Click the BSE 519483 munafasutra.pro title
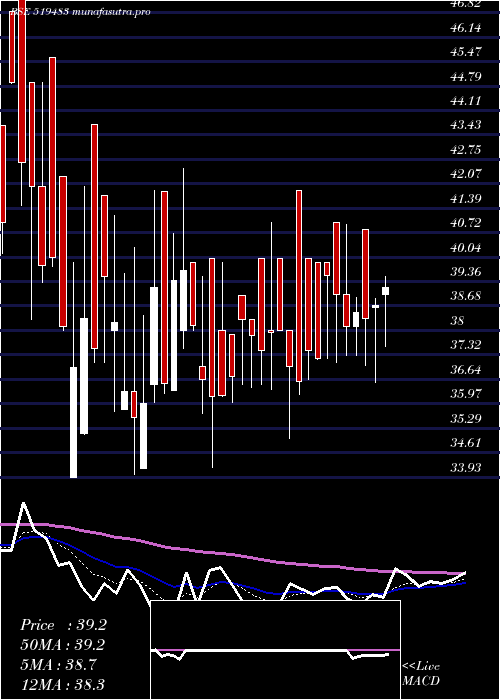This screenshot has width=500, height=700. point(79,12)
